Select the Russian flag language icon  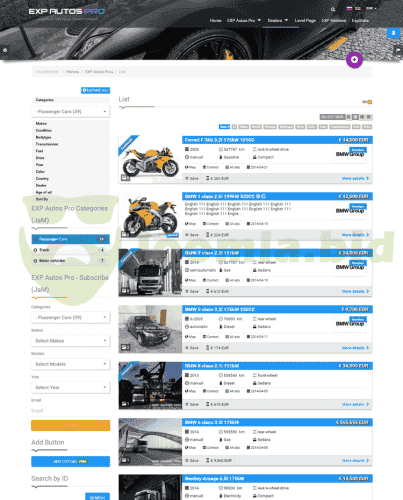tap(349, 8)
